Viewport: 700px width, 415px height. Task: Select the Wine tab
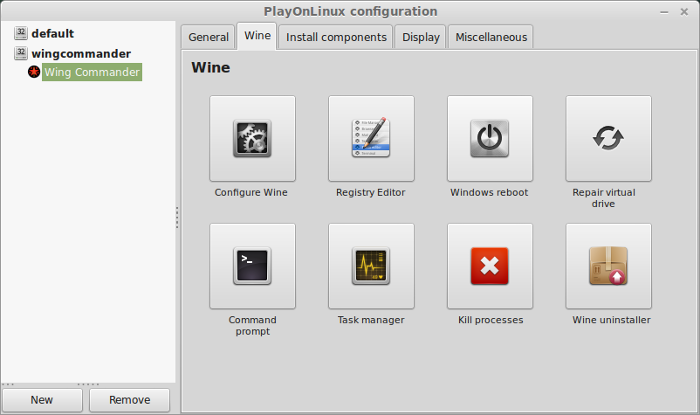point(257,36)
